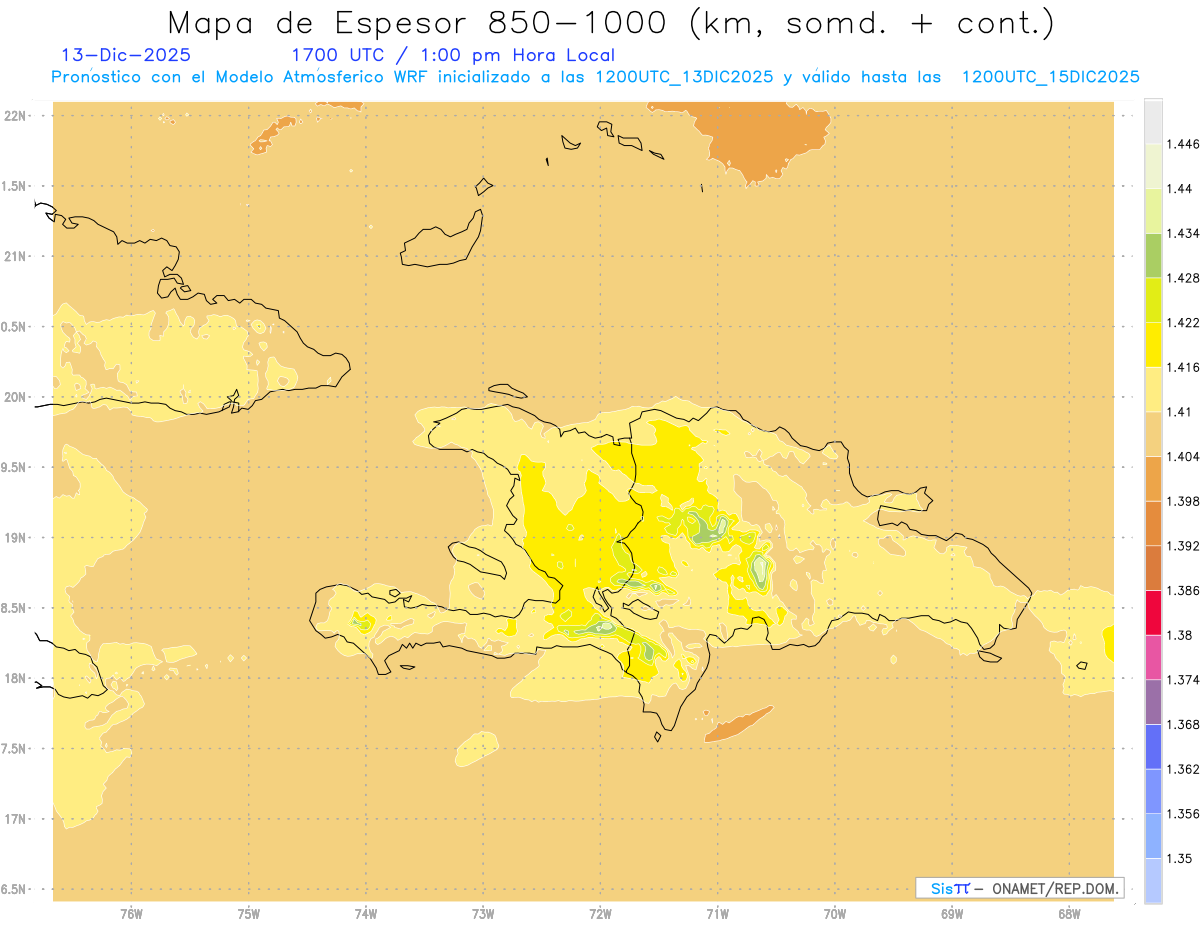1200x927 pixels.
Task: Click the colorbar value 1.404
Action: [x=1181, y=456]
